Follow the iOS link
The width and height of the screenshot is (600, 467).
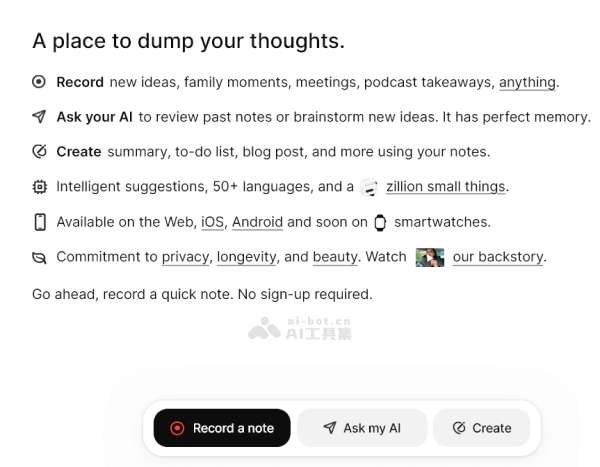pos(212,222)
